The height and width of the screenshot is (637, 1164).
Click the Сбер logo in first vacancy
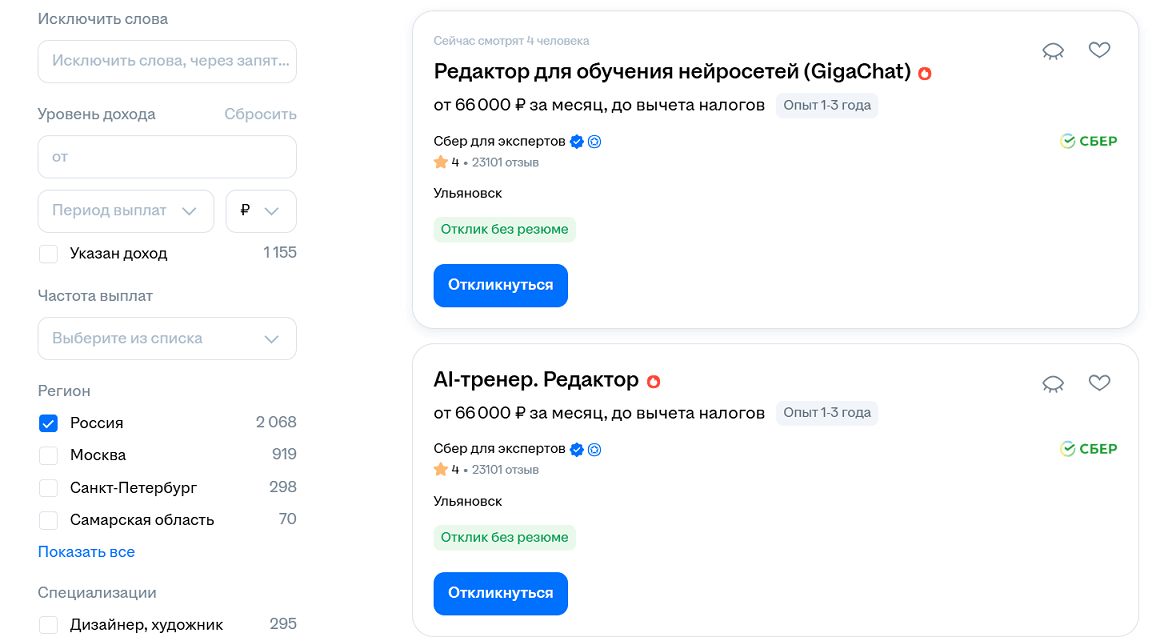pyautogui.click(x=1088, y=141)
